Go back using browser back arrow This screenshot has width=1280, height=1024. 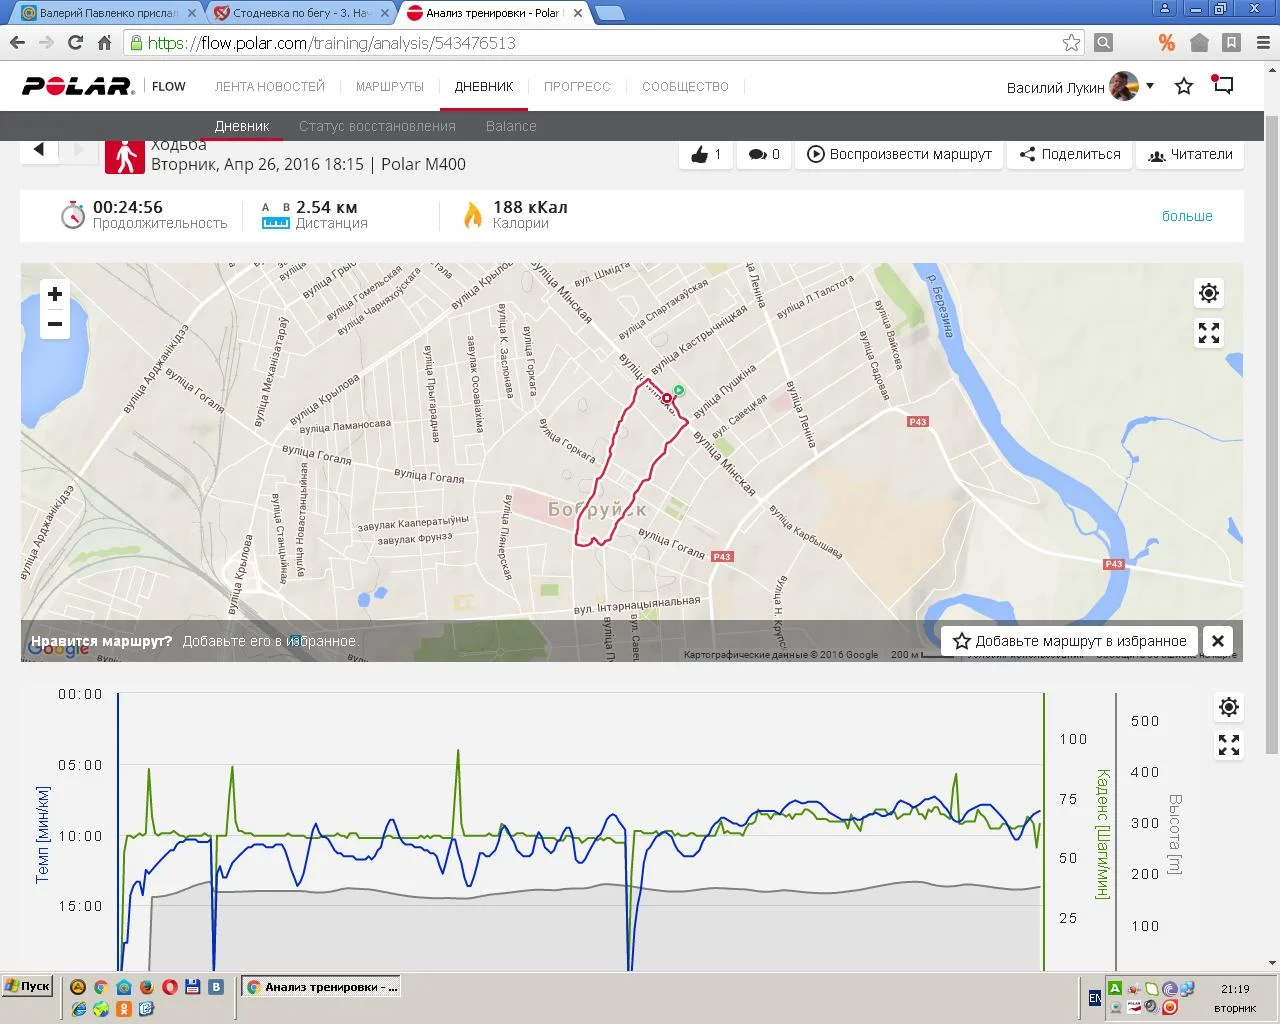click(x=17, y=43)
